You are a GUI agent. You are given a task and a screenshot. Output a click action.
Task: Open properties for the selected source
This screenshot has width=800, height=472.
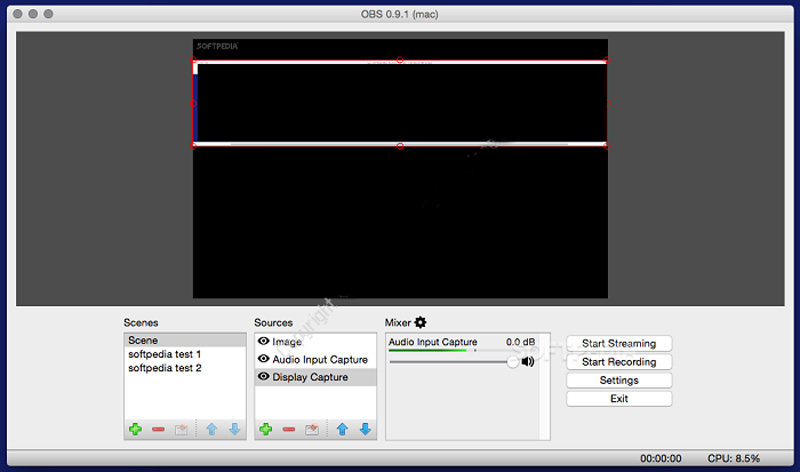pos(312,429)
